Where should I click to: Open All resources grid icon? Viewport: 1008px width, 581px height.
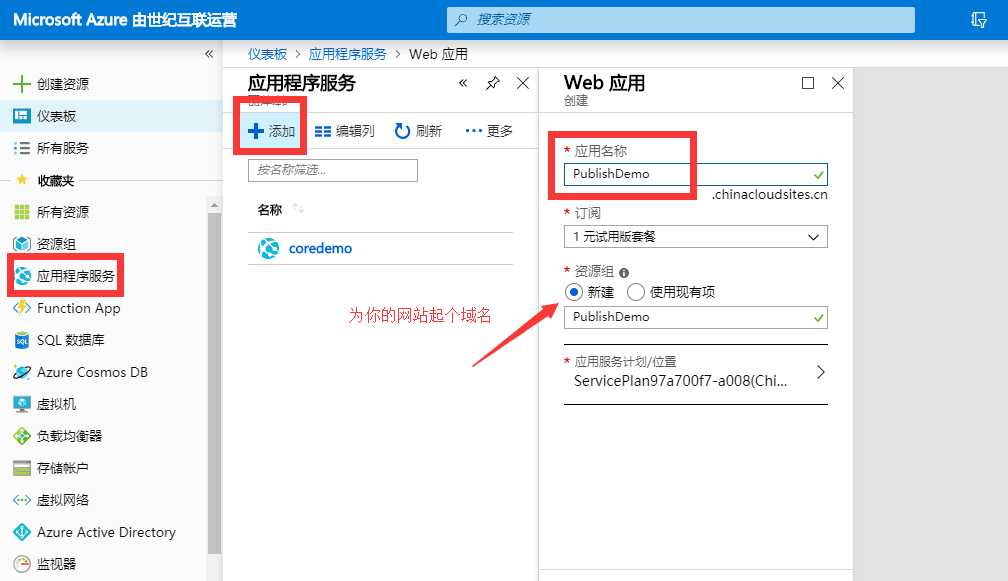pos(22,211)
